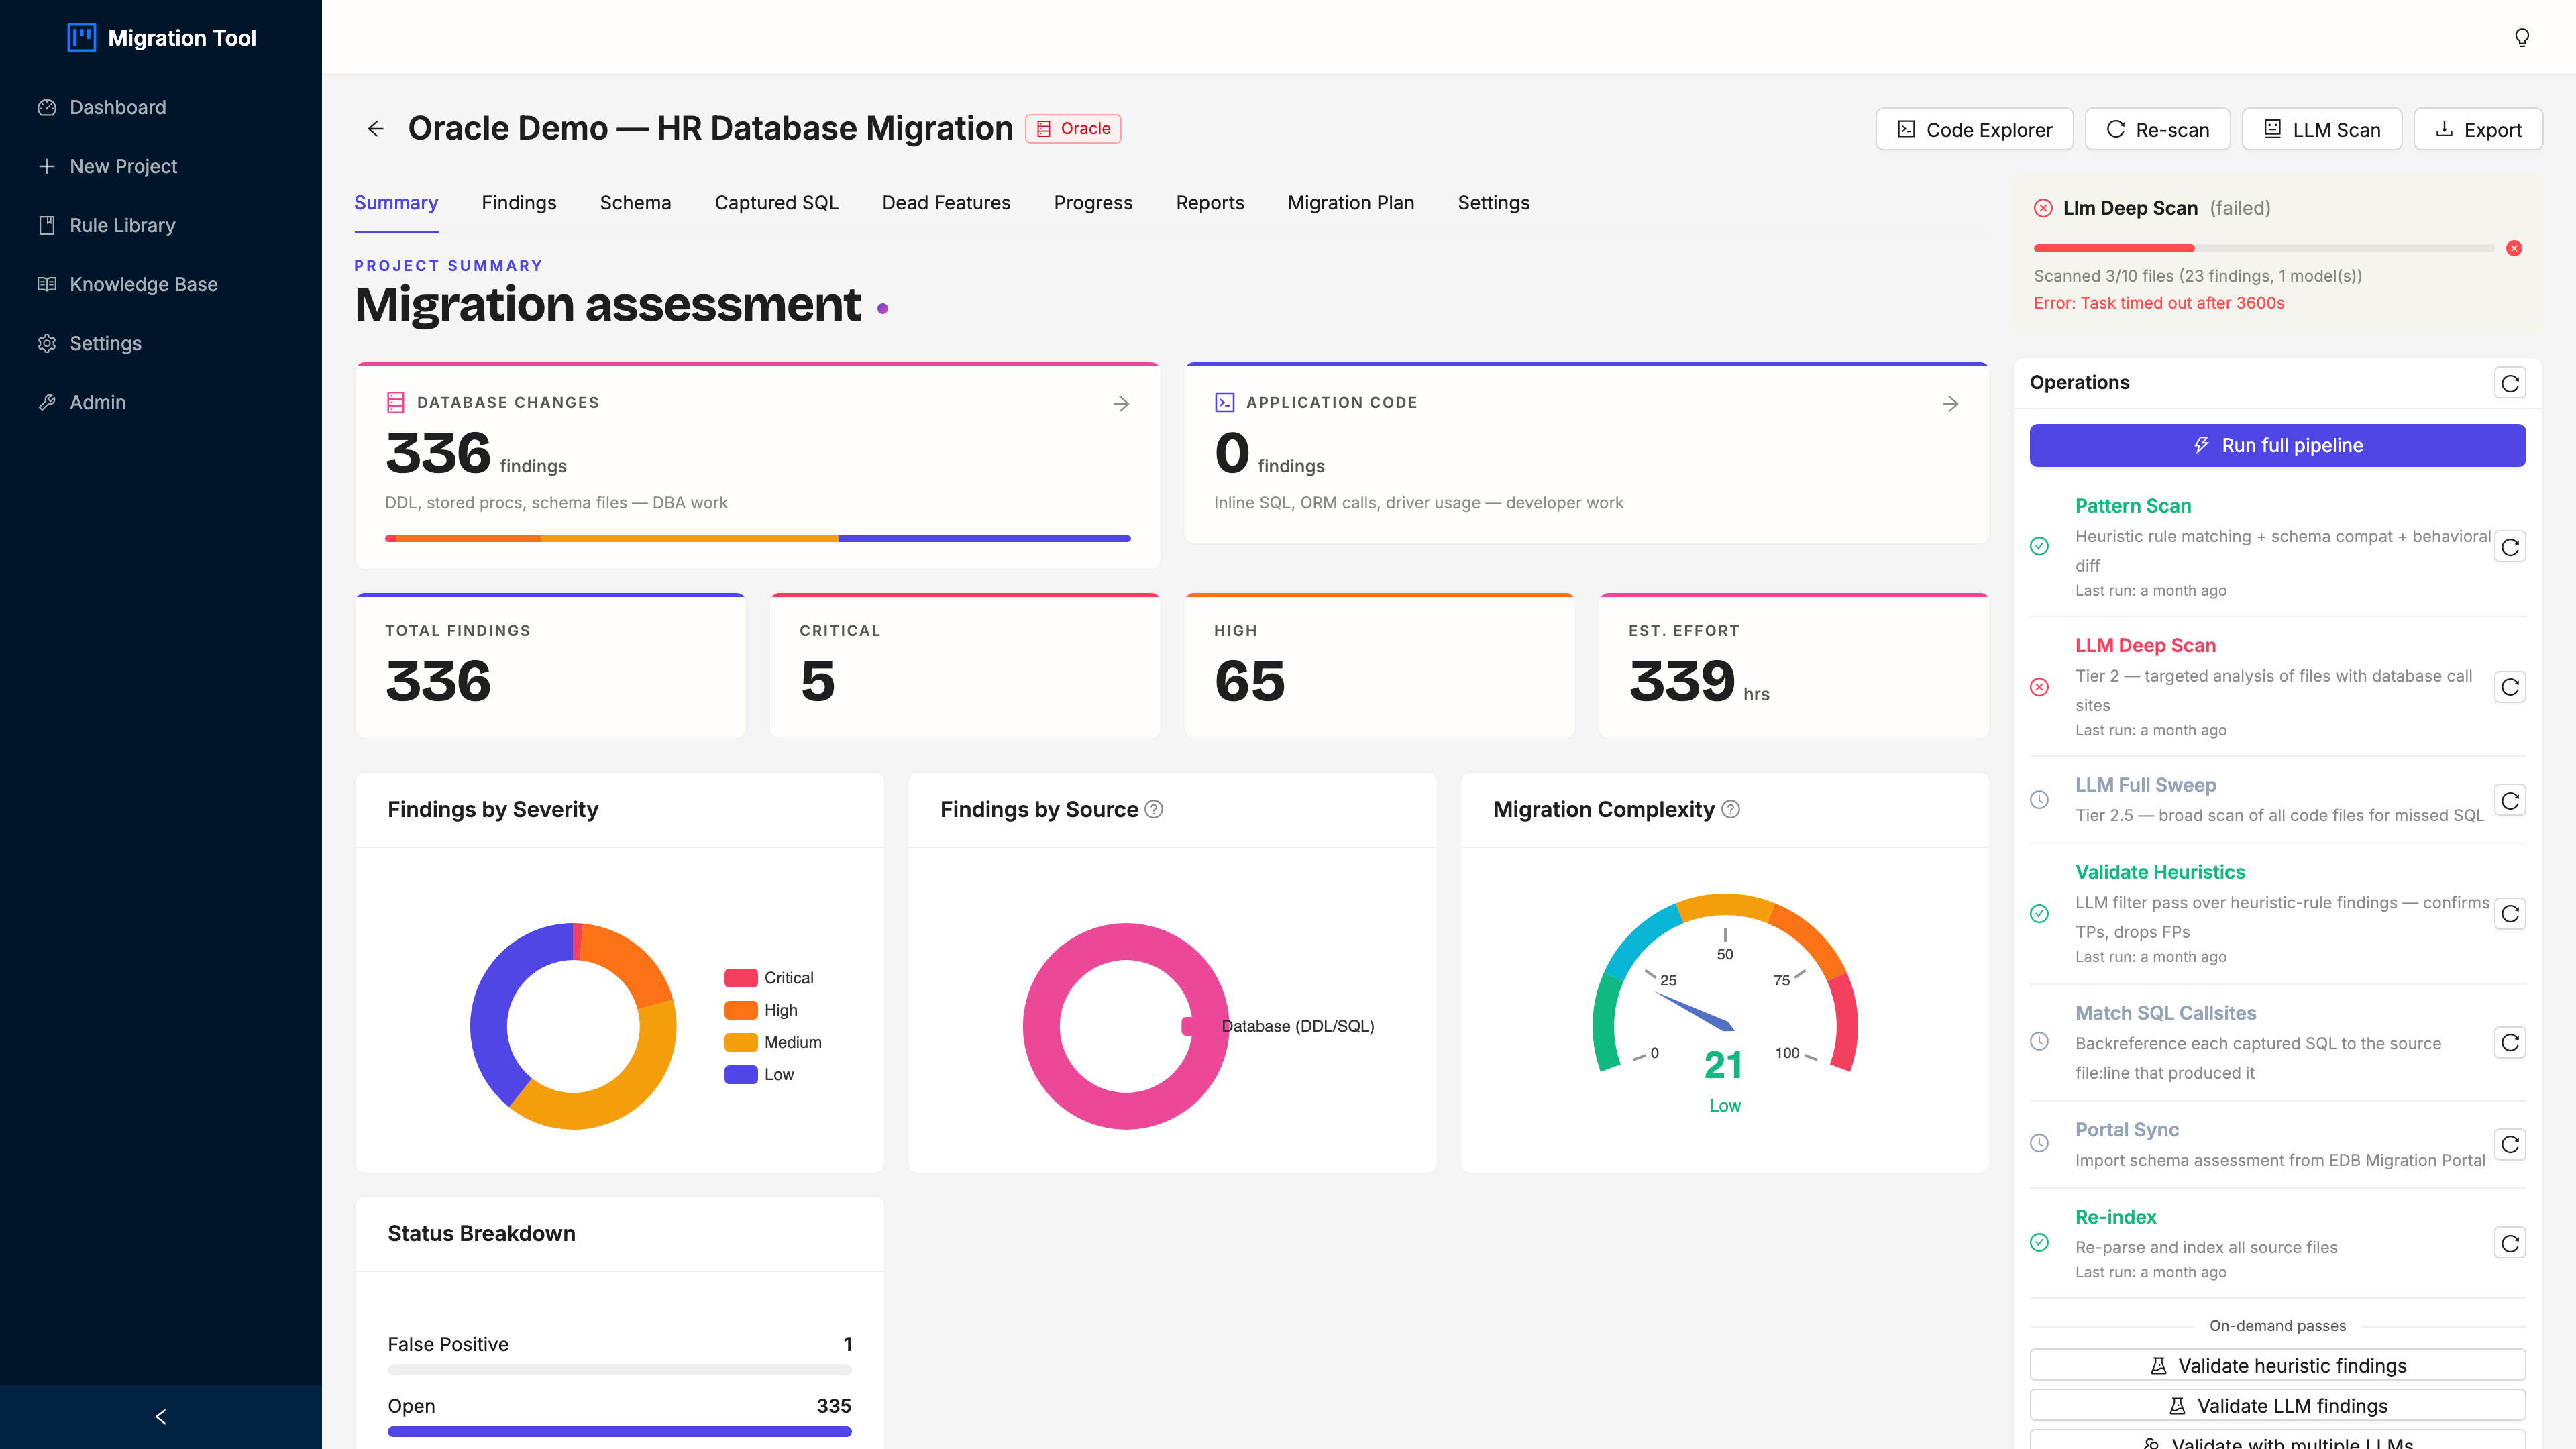Run the LLM Full Sweep operation

tap(2509, 800)
